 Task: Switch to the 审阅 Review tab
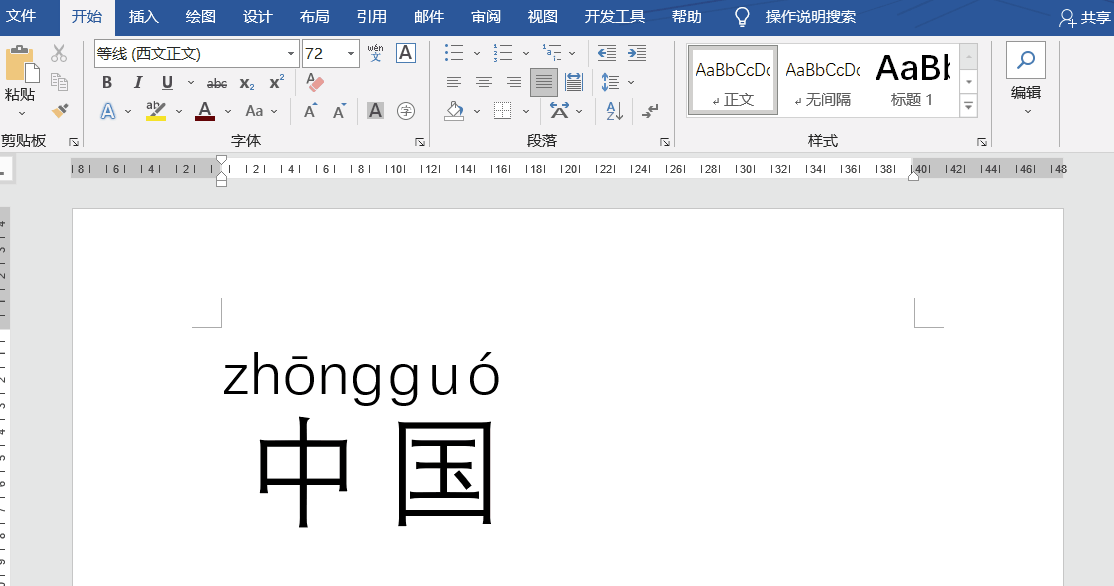click(486, 16)
